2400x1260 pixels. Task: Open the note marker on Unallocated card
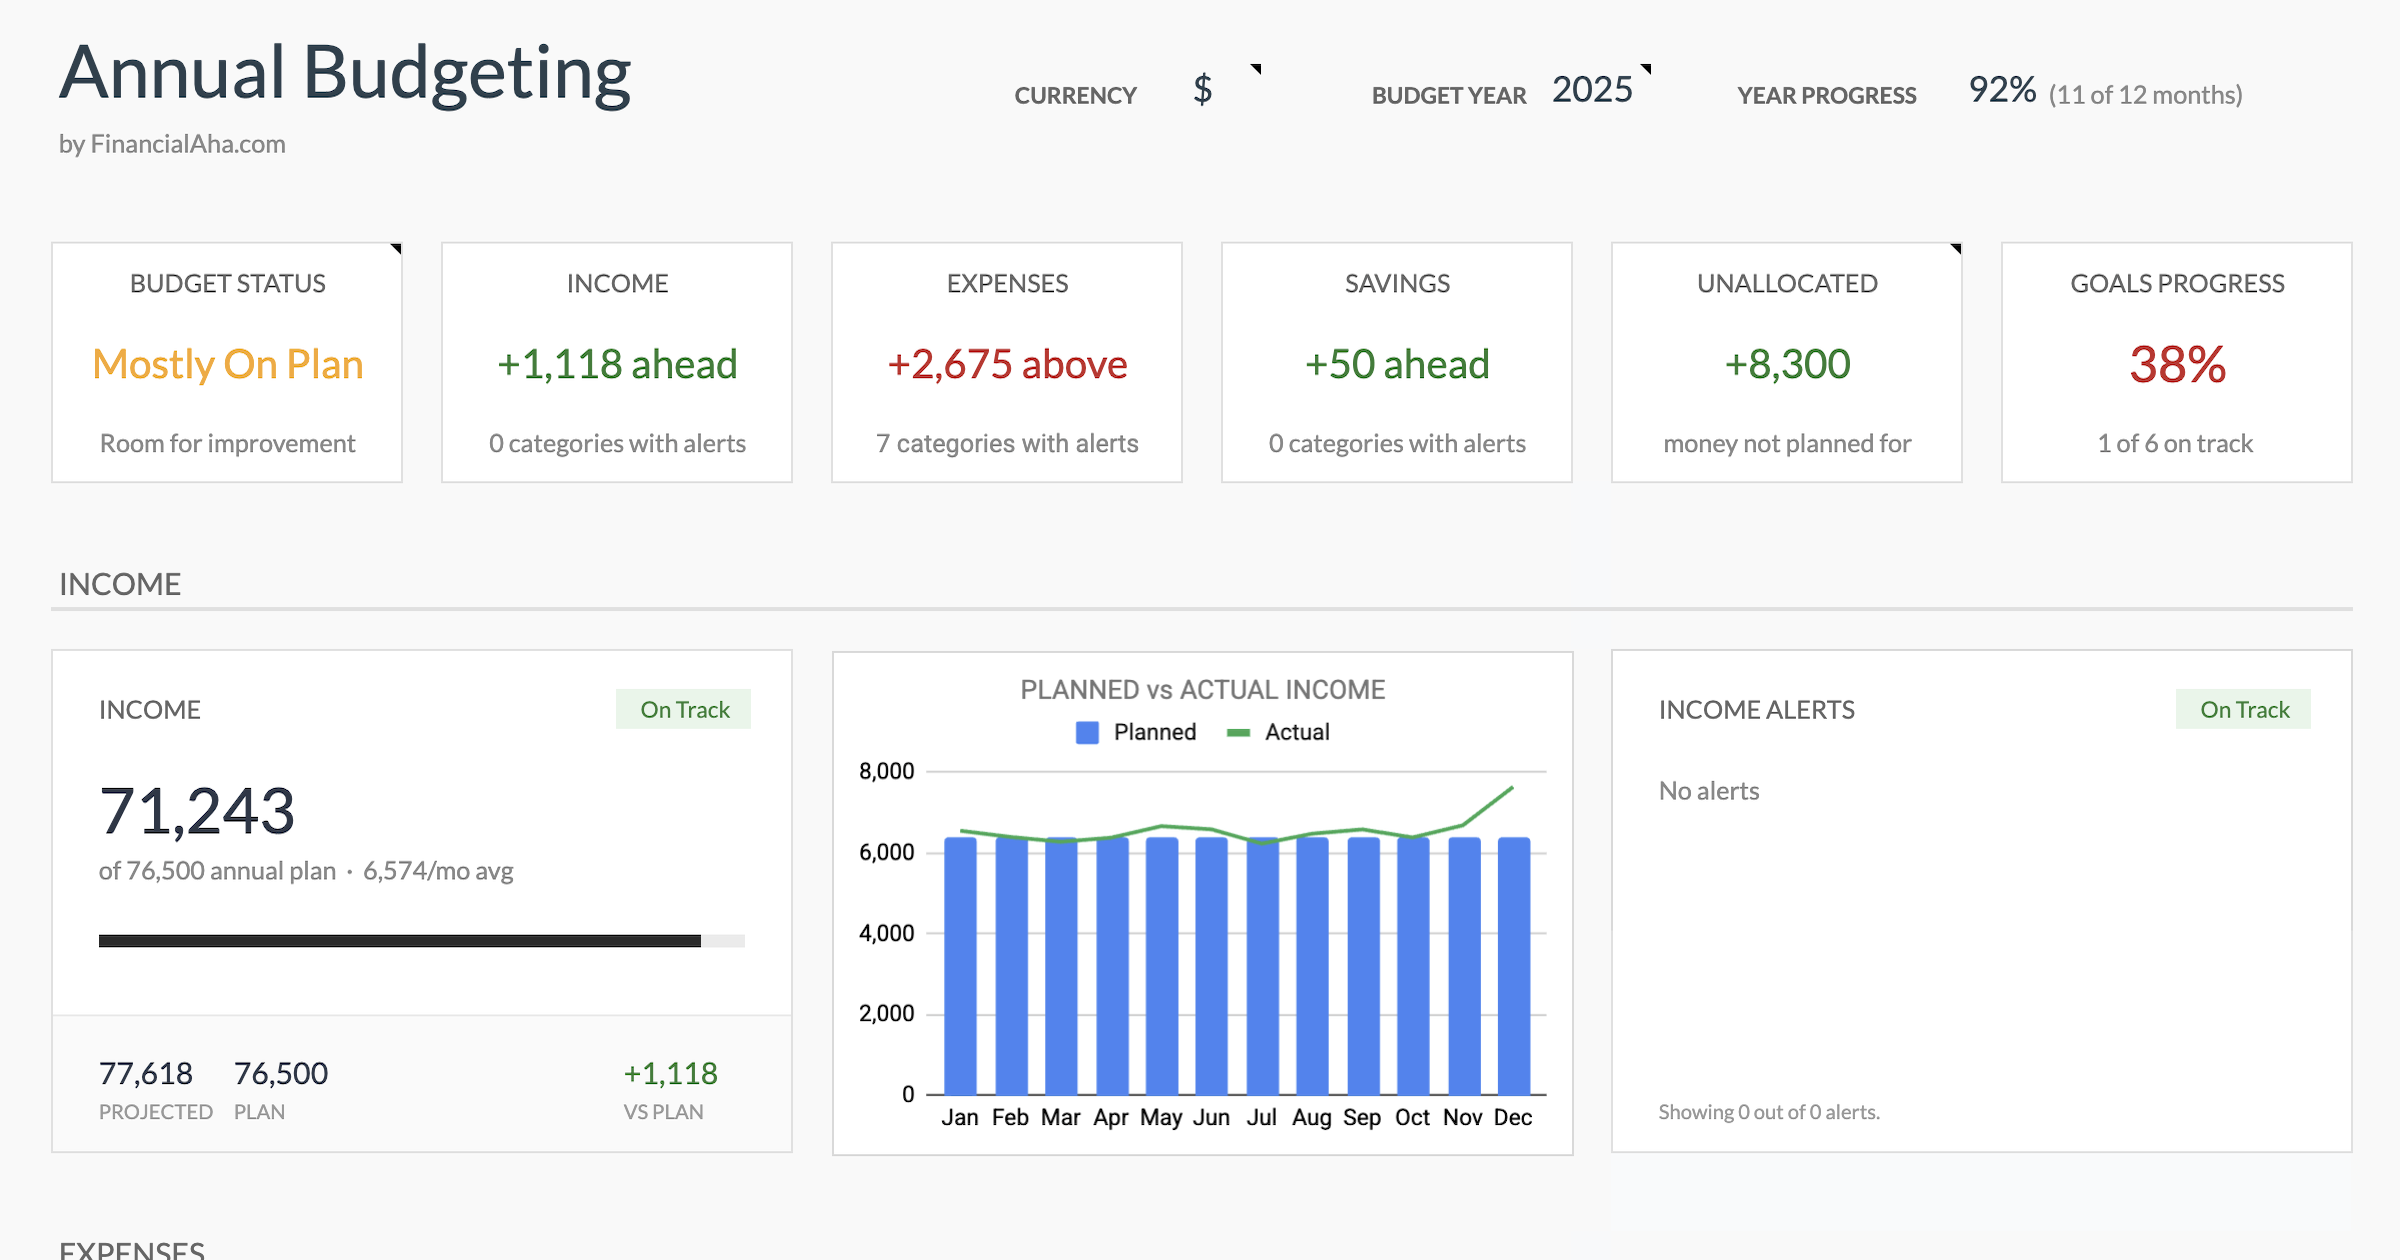[x=1955, y=250]
